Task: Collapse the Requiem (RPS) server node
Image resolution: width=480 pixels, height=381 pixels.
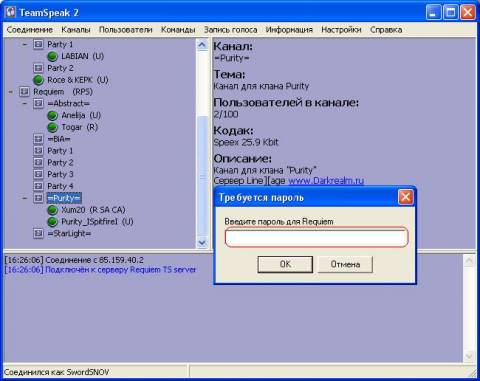Action: (10, 92)
